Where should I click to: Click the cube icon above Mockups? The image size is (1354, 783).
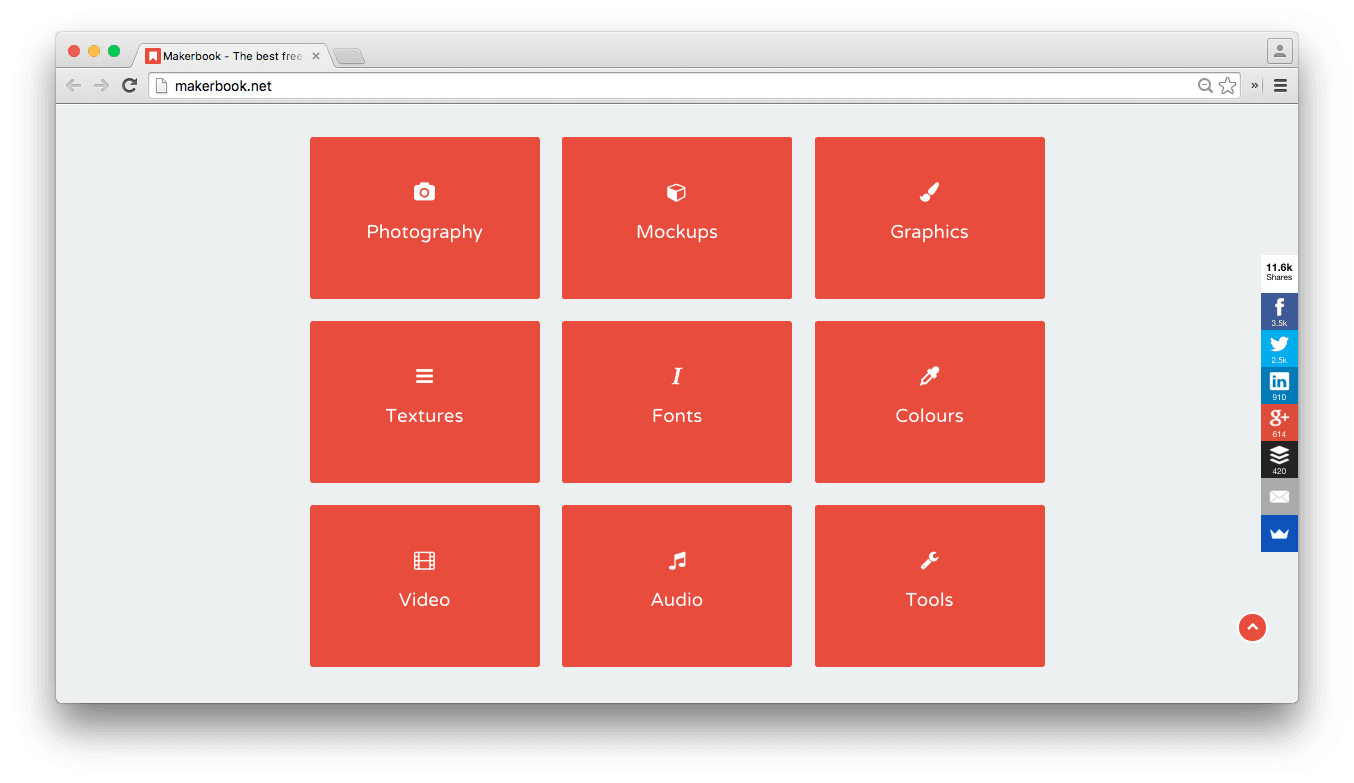coord(676,192)
